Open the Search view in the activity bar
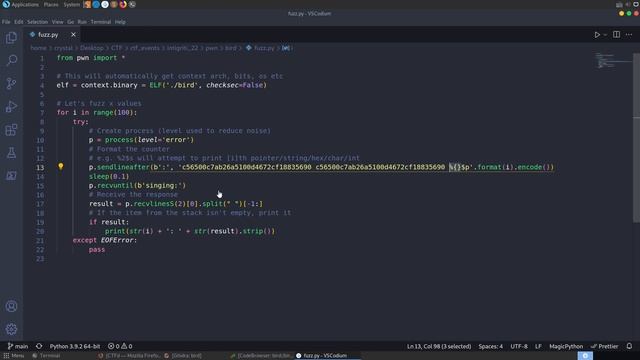 coord(11,60)
